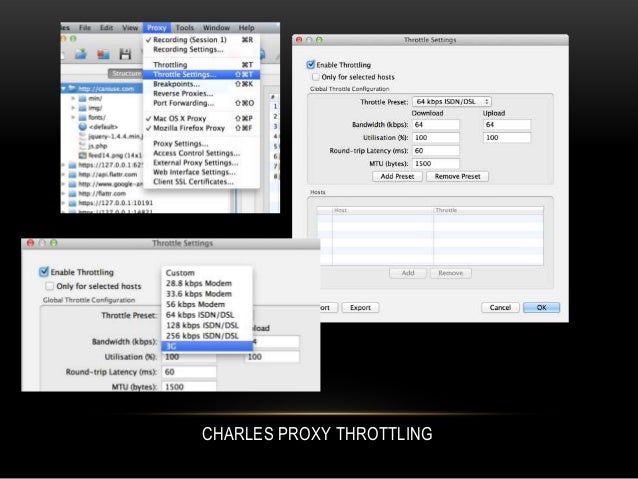Choose Client SSL Certificates... menu entry

pos(201,182)
